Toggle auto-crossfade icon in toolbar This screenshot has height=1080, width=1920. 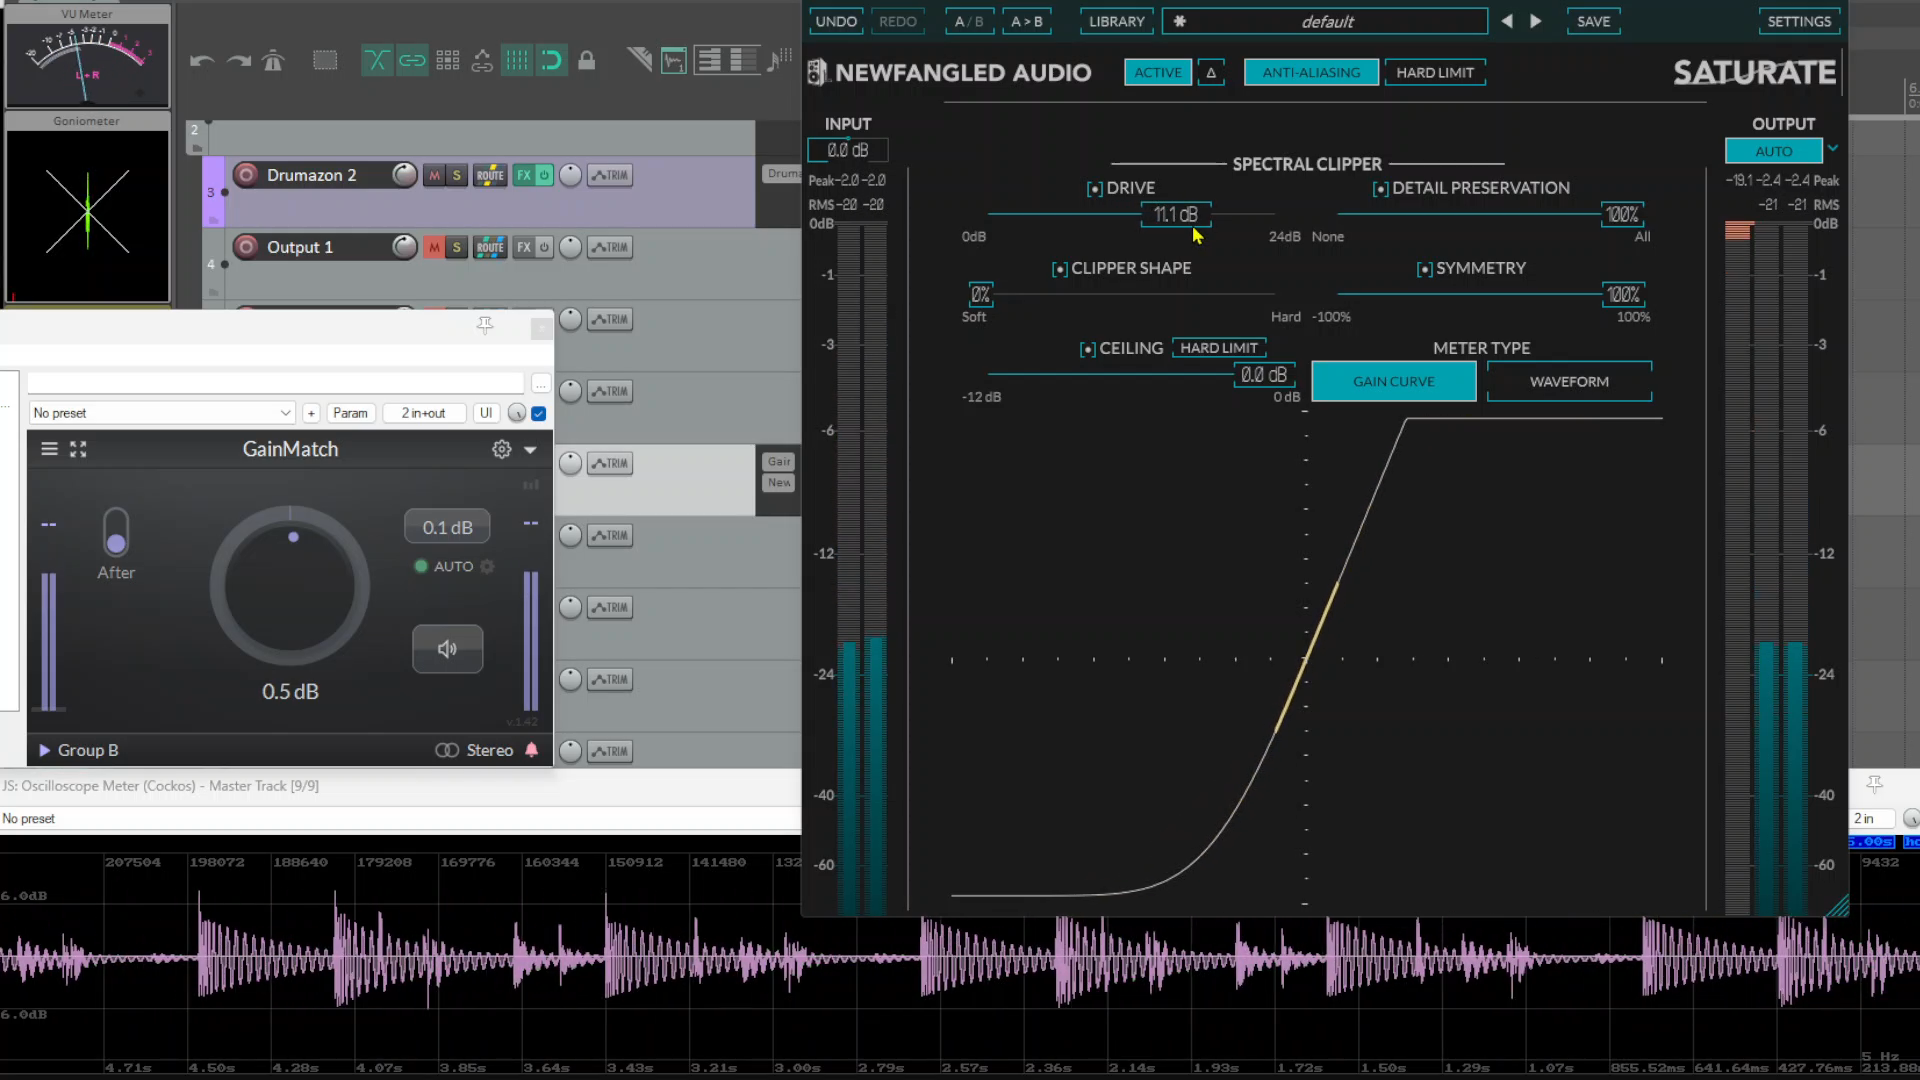(376, 61)
